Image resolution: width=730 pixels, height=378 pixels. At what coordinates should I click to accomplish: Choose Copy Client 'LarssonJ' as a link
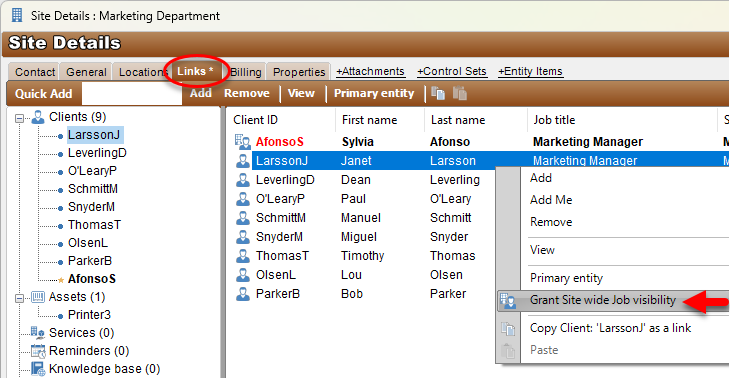610,328
